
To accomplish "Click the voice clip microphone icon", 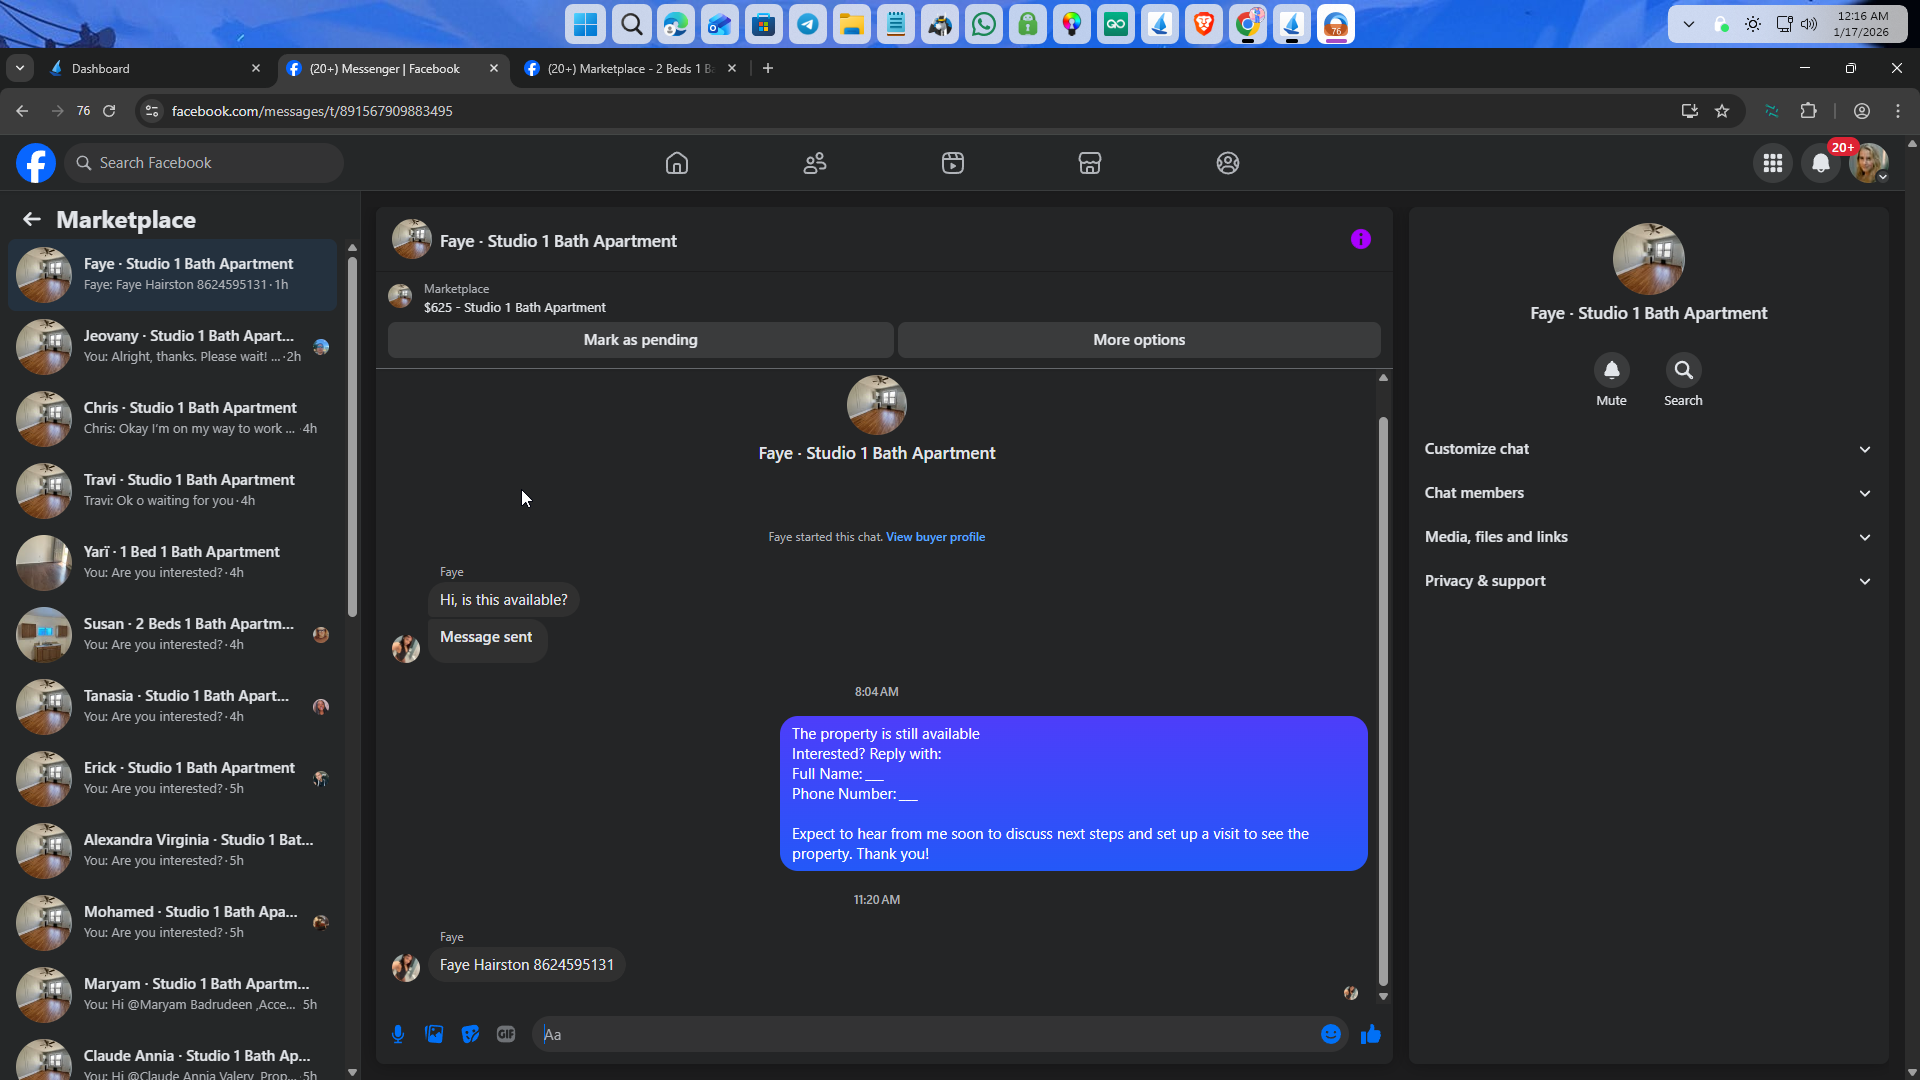I will pyautogui.click(x=398, y=1034).
